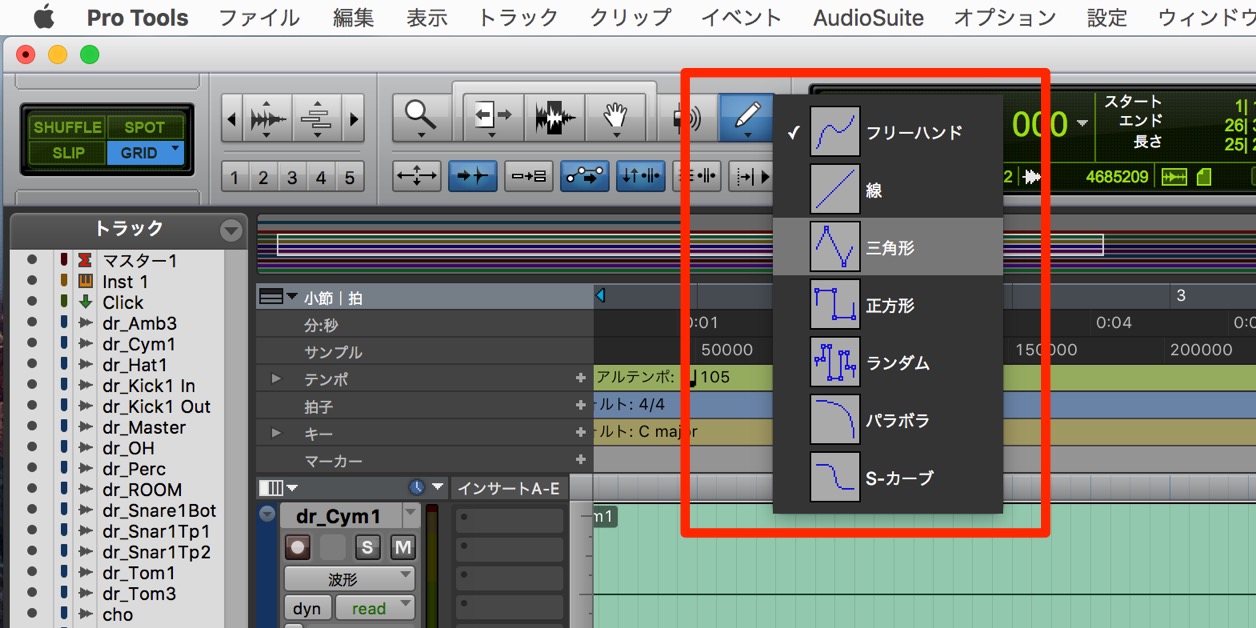Enable SHUFFLE edit mode
Viewport: 1256px width, 628px height.
click(x=67, y=127)
